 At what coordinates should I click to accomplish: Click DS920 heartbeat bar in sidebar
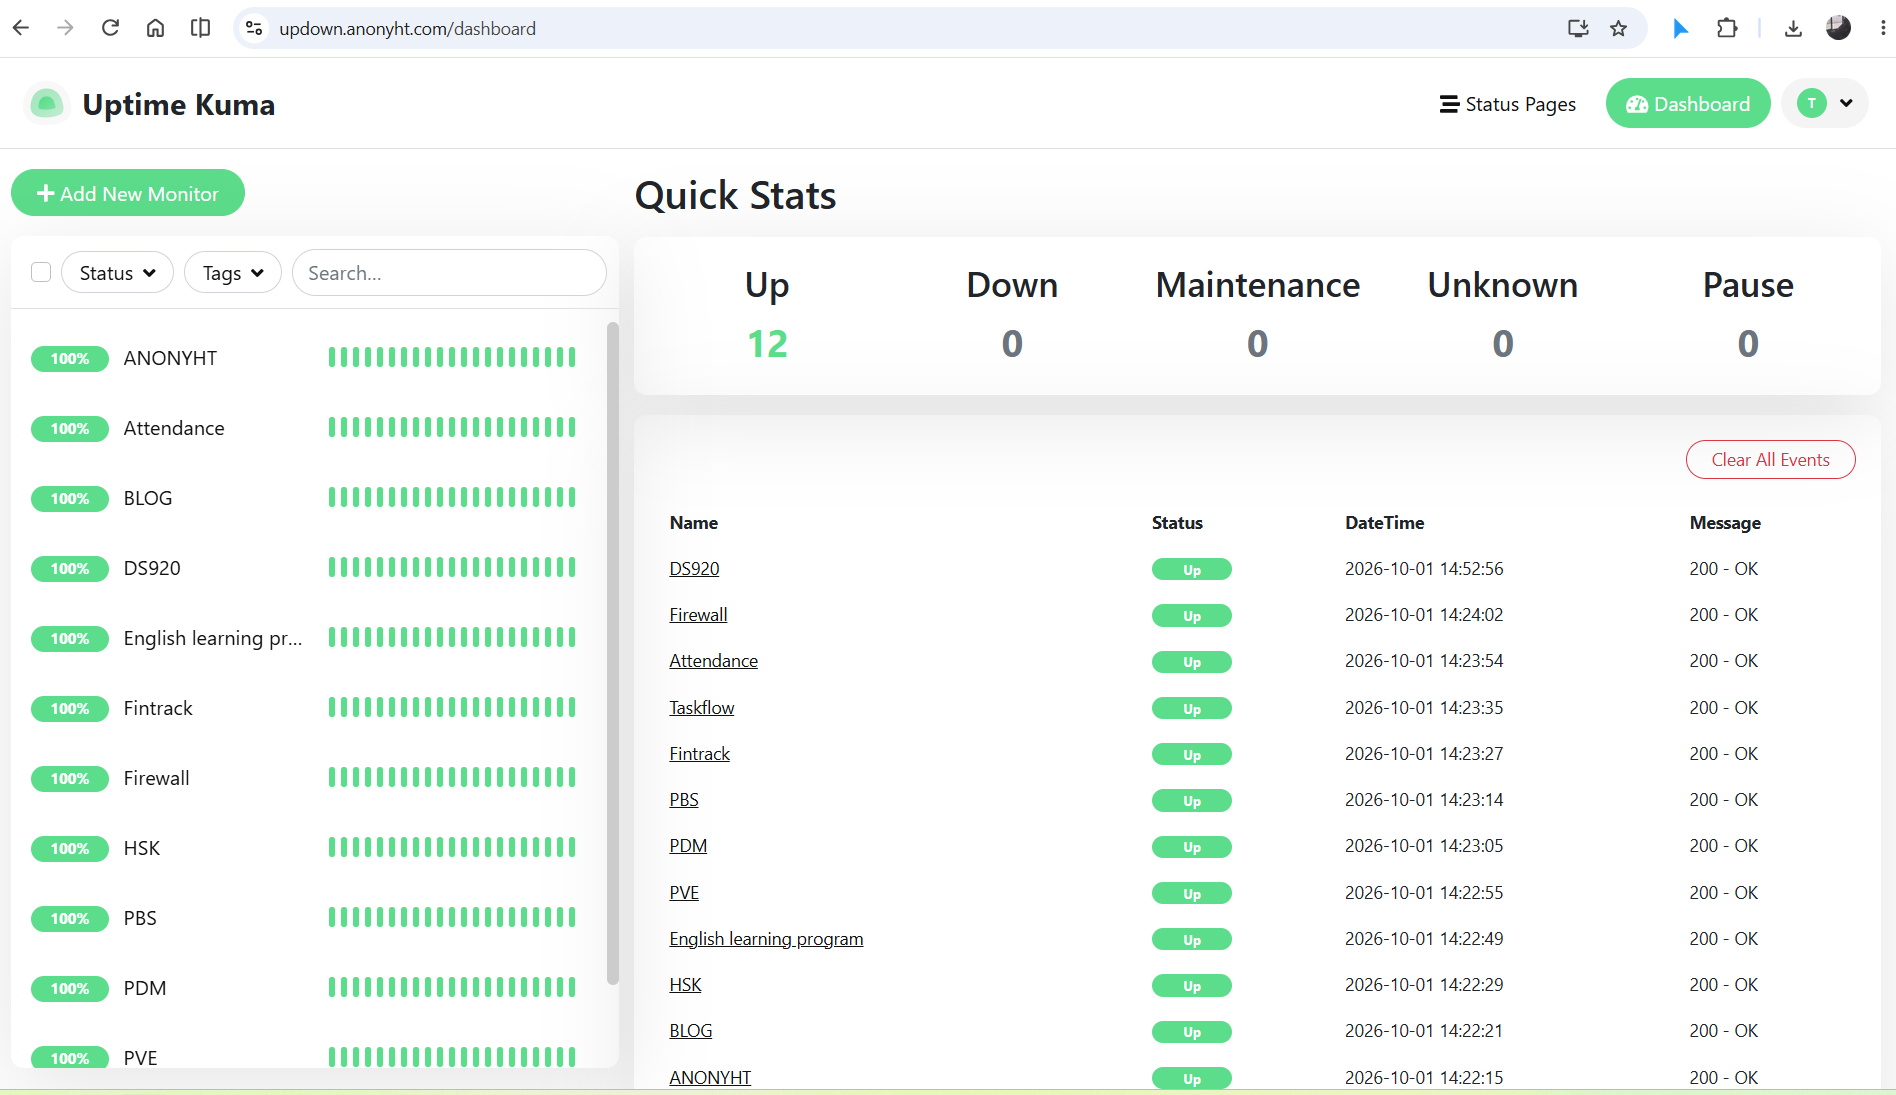point(452,567)
